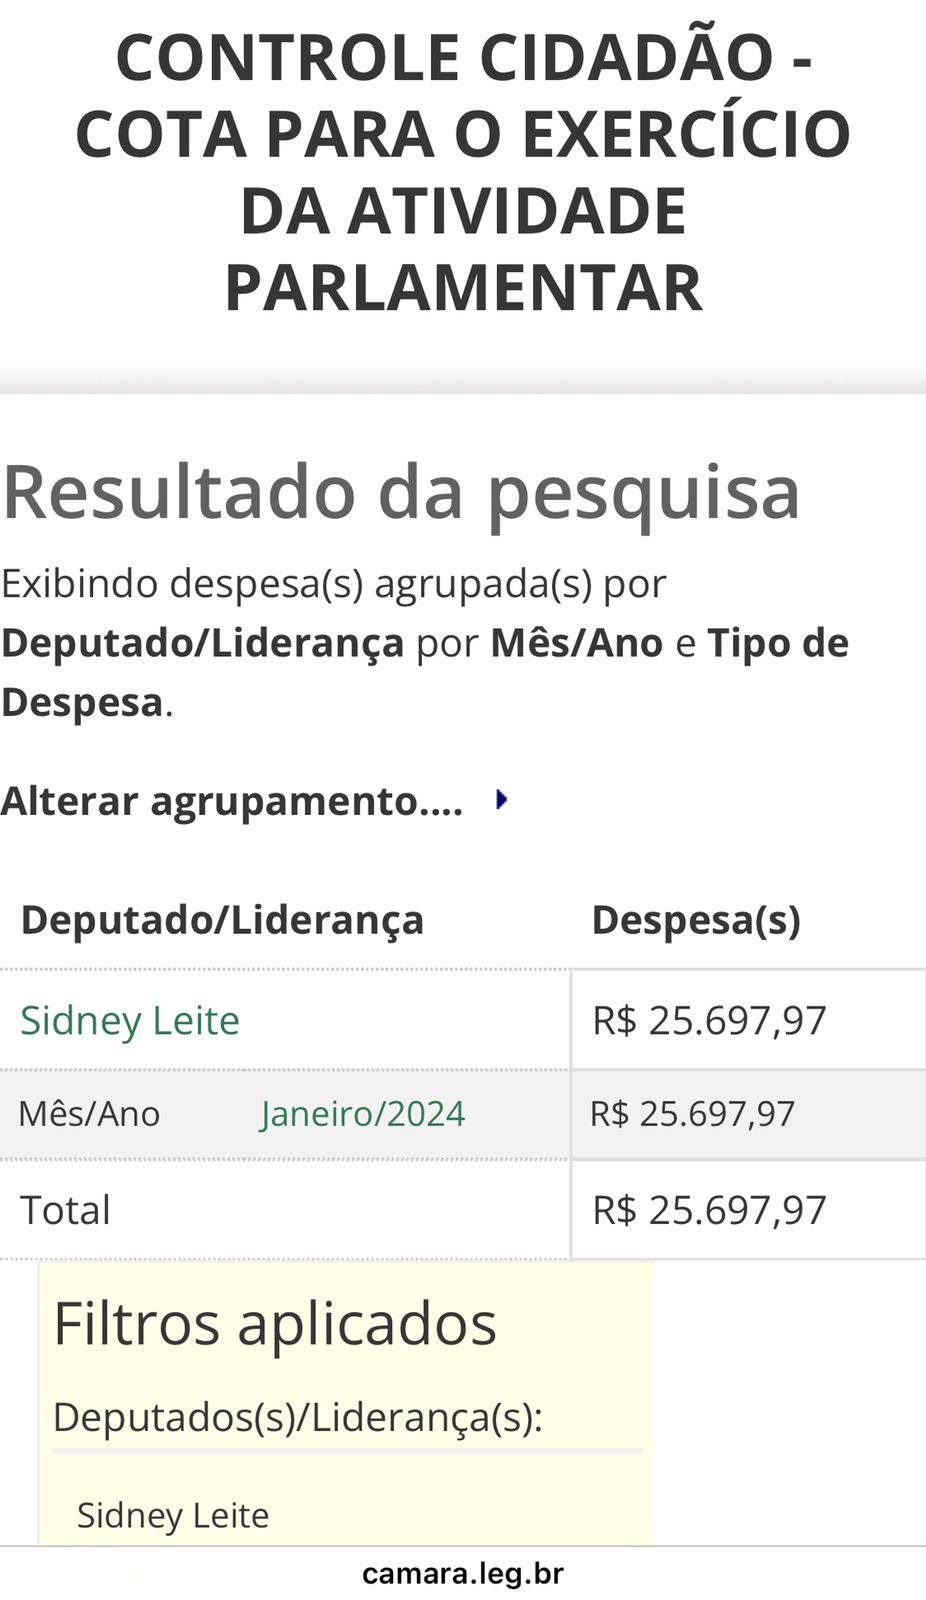
Task: Click the Filtros aplicados heading
Action: 275,1323
